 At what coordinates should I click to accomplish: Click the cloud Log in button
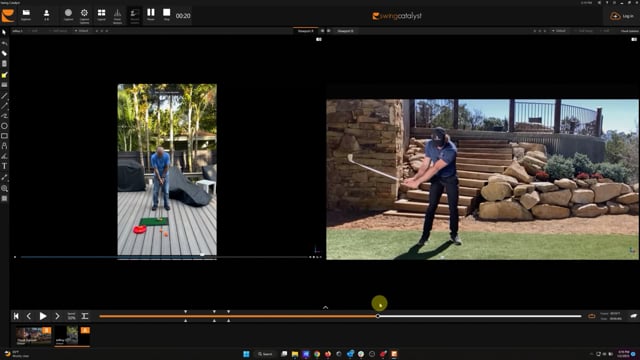(622, 16)
